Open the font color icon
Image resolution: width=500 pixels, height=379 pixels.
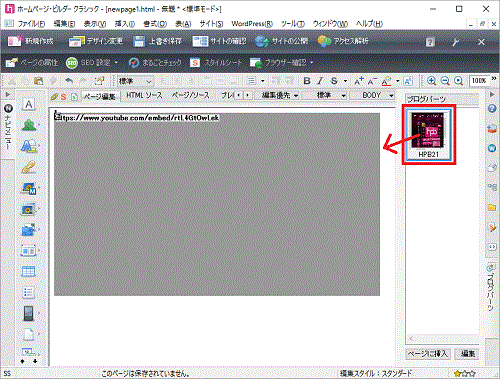pyautogui.click(x=386, y=81)
